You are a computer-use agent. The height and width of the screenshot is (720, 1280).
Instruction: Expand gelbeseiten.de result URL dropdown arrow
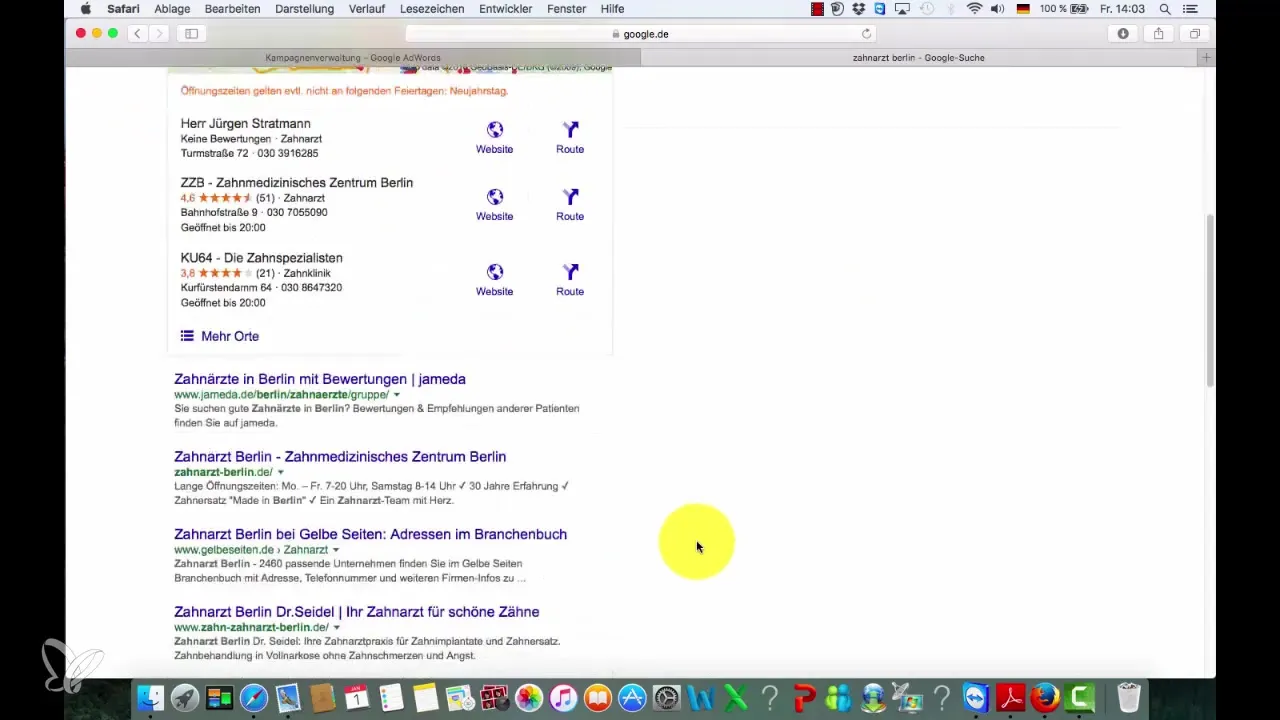(336, 550)
